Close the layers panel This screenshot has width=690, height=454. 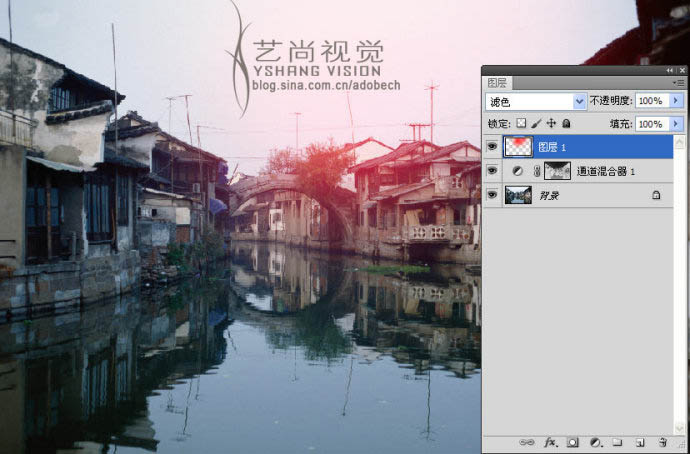point(682,70)
